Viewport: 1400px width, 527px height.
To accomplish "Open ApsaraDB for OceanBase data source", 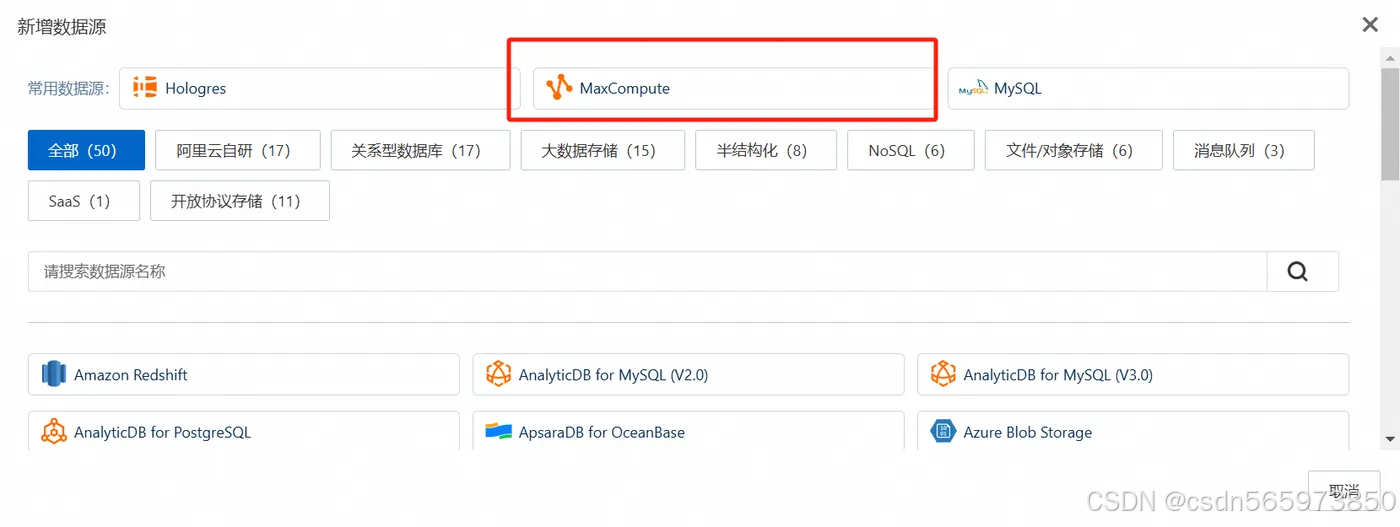I will (688, 431).
